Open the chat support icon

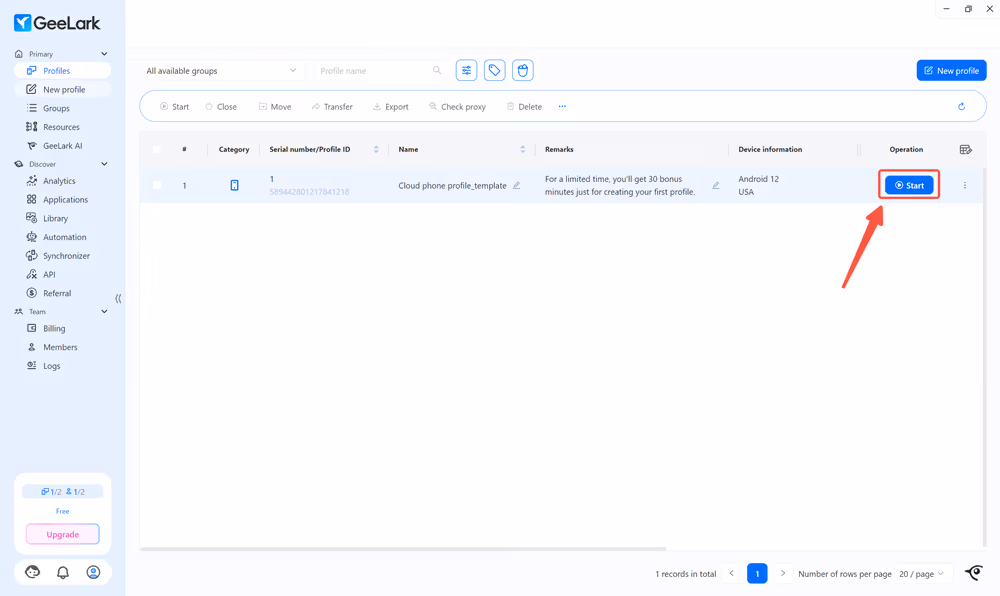(x=32, y=571)
